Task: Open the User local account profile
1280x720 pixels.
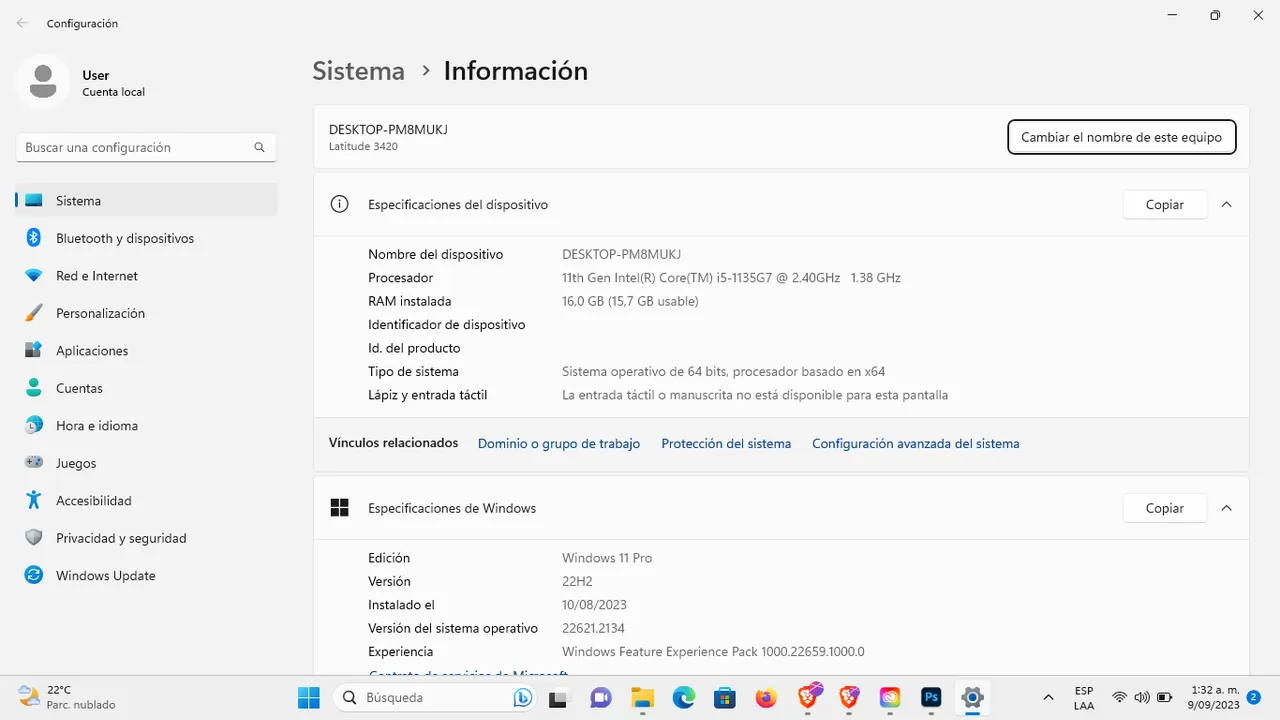Action: tap(82, 83)
